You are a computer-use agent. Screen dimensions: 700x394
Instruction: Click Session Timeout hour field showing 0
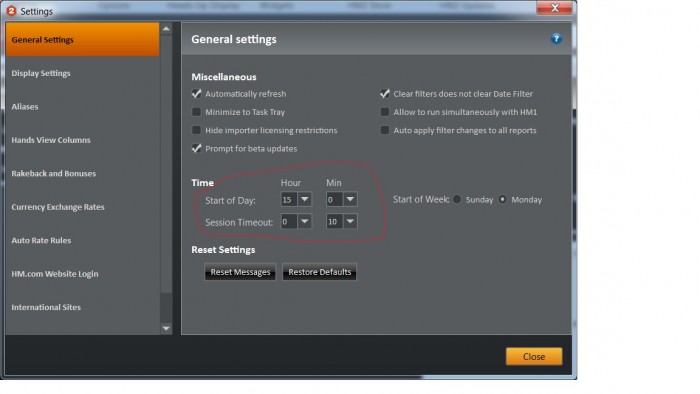[x=289, y=221]
